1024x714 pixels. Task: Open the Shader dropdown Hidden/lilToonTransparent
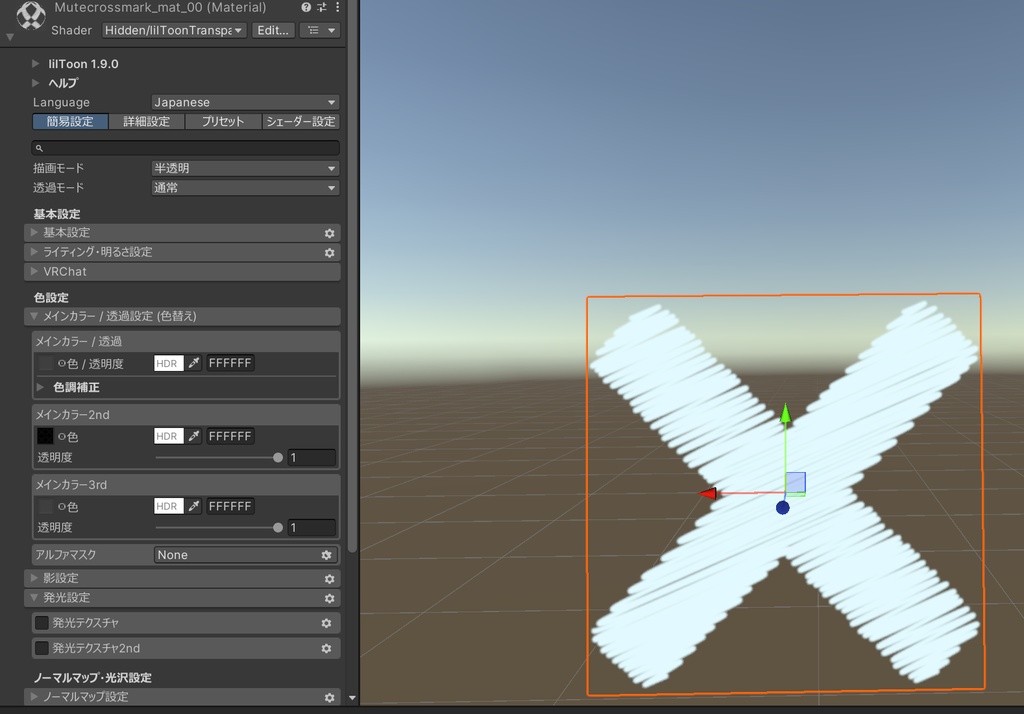click(x=173, y=30)
